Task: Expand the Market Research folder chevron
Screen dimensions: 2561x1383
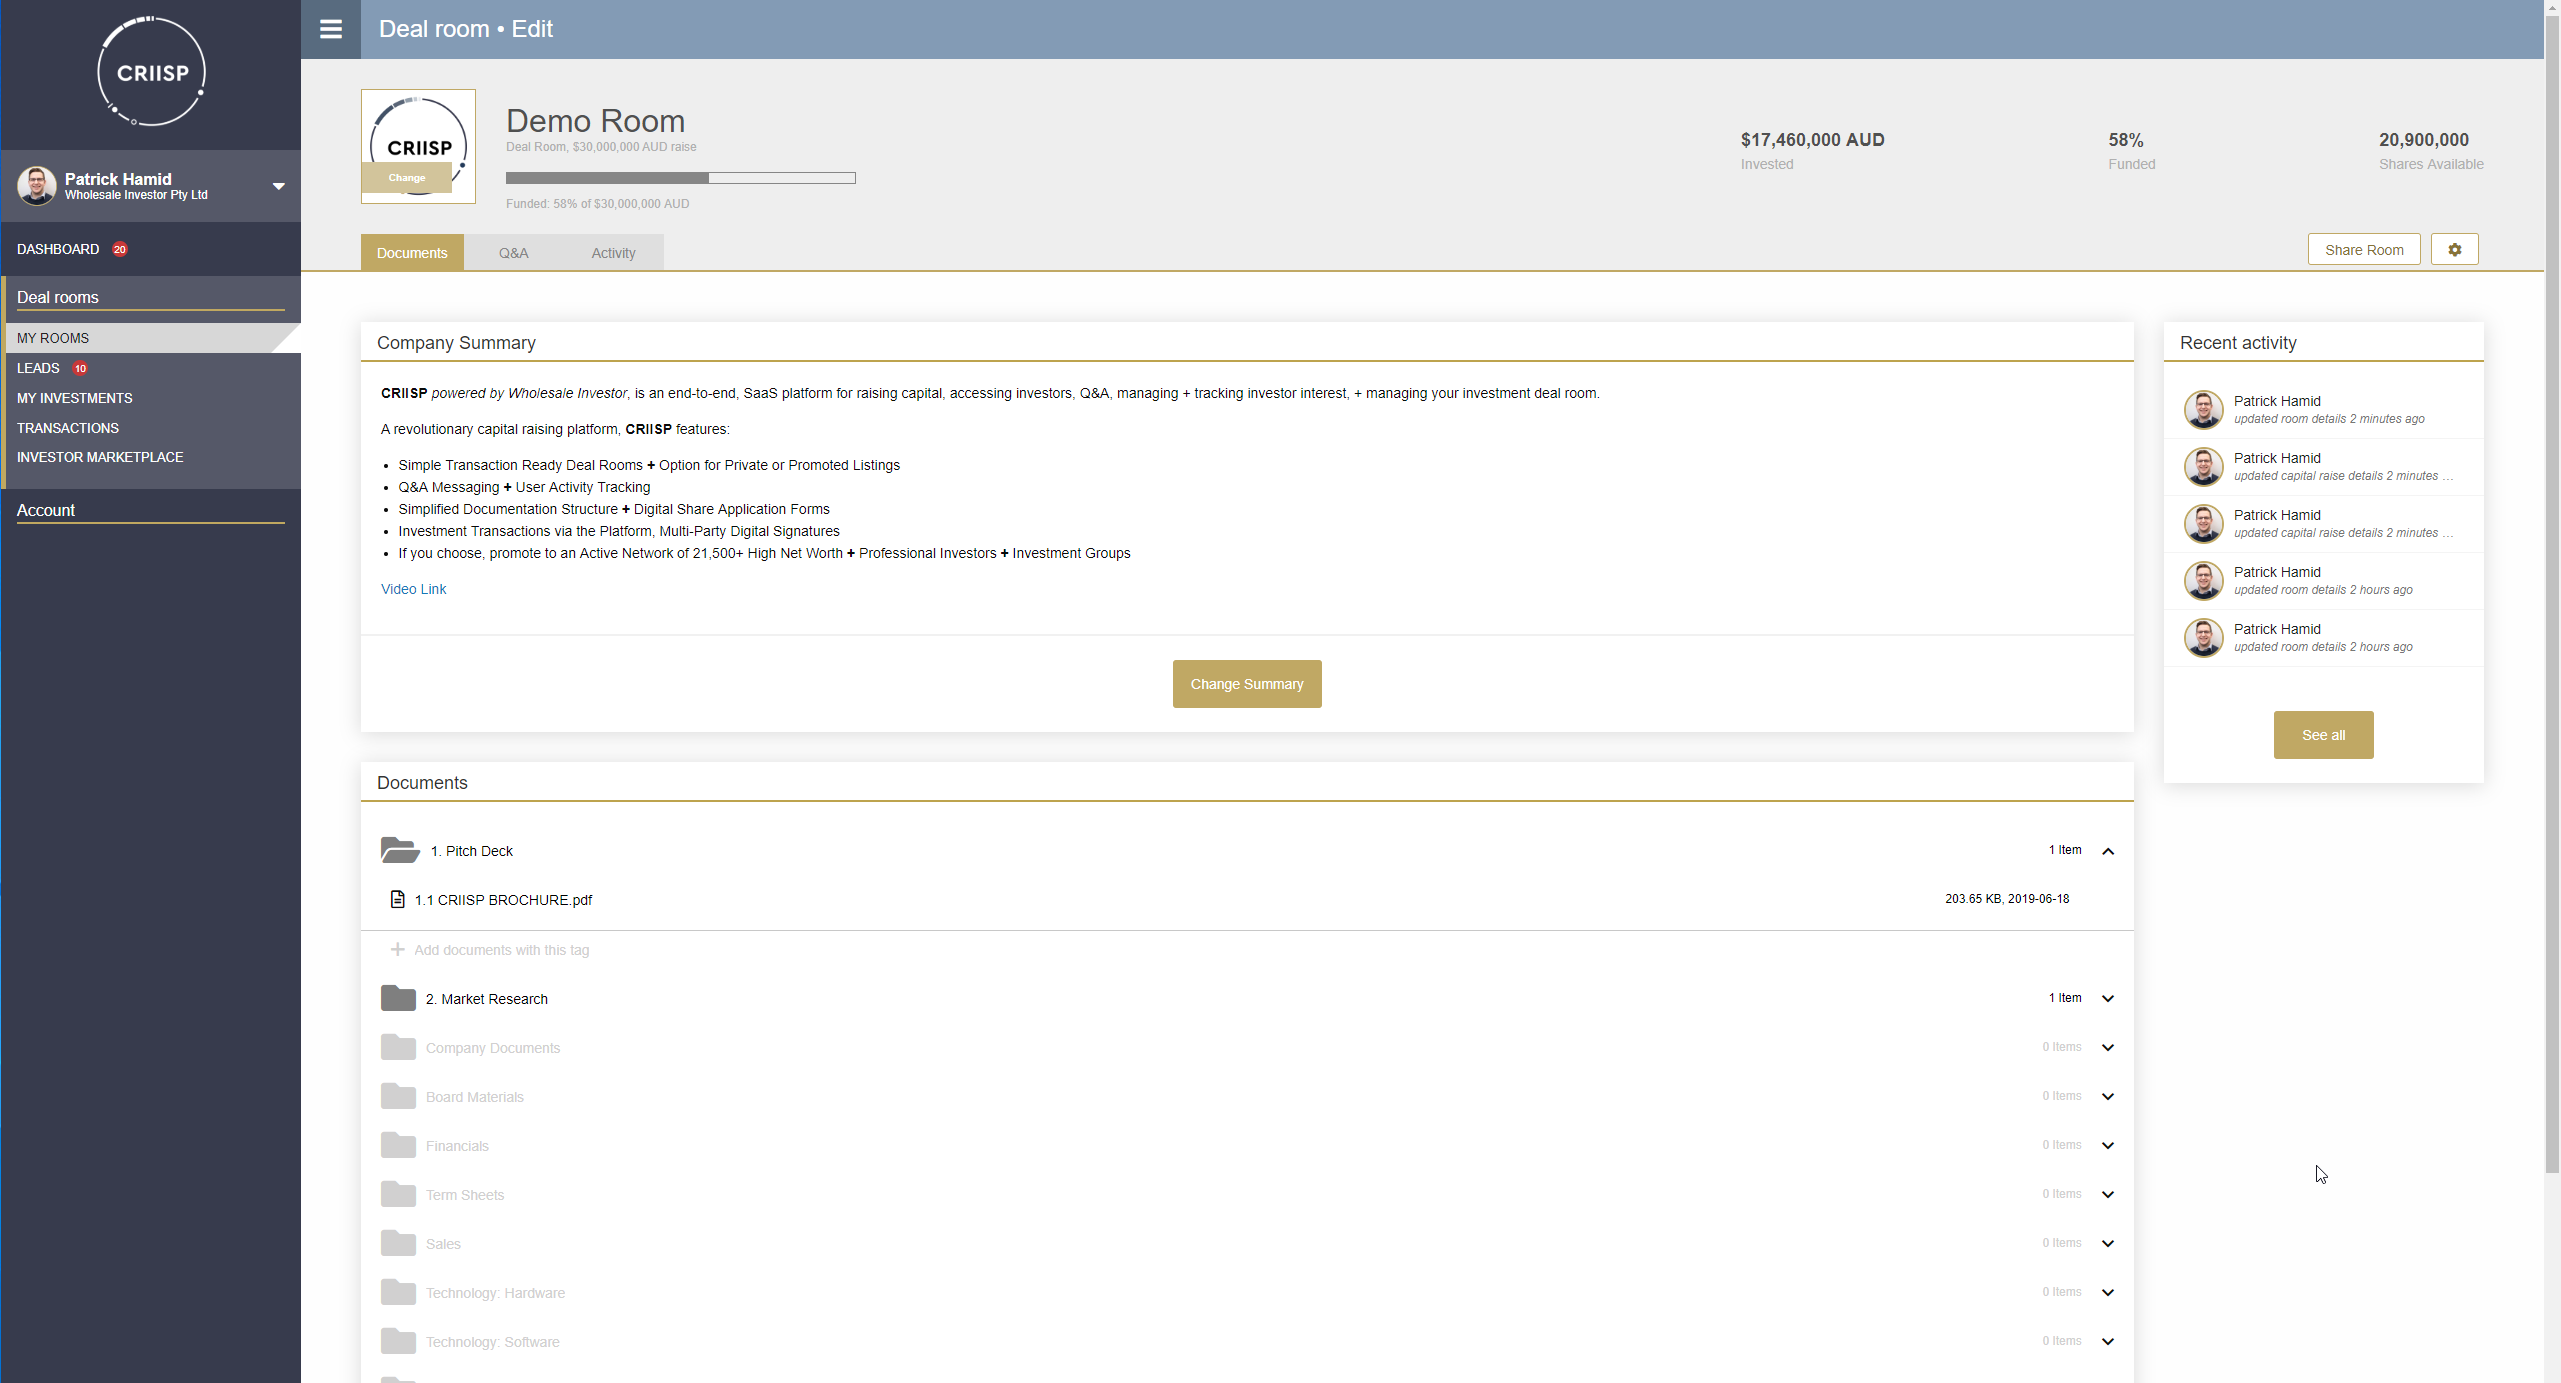Action: pos(2107,998)
